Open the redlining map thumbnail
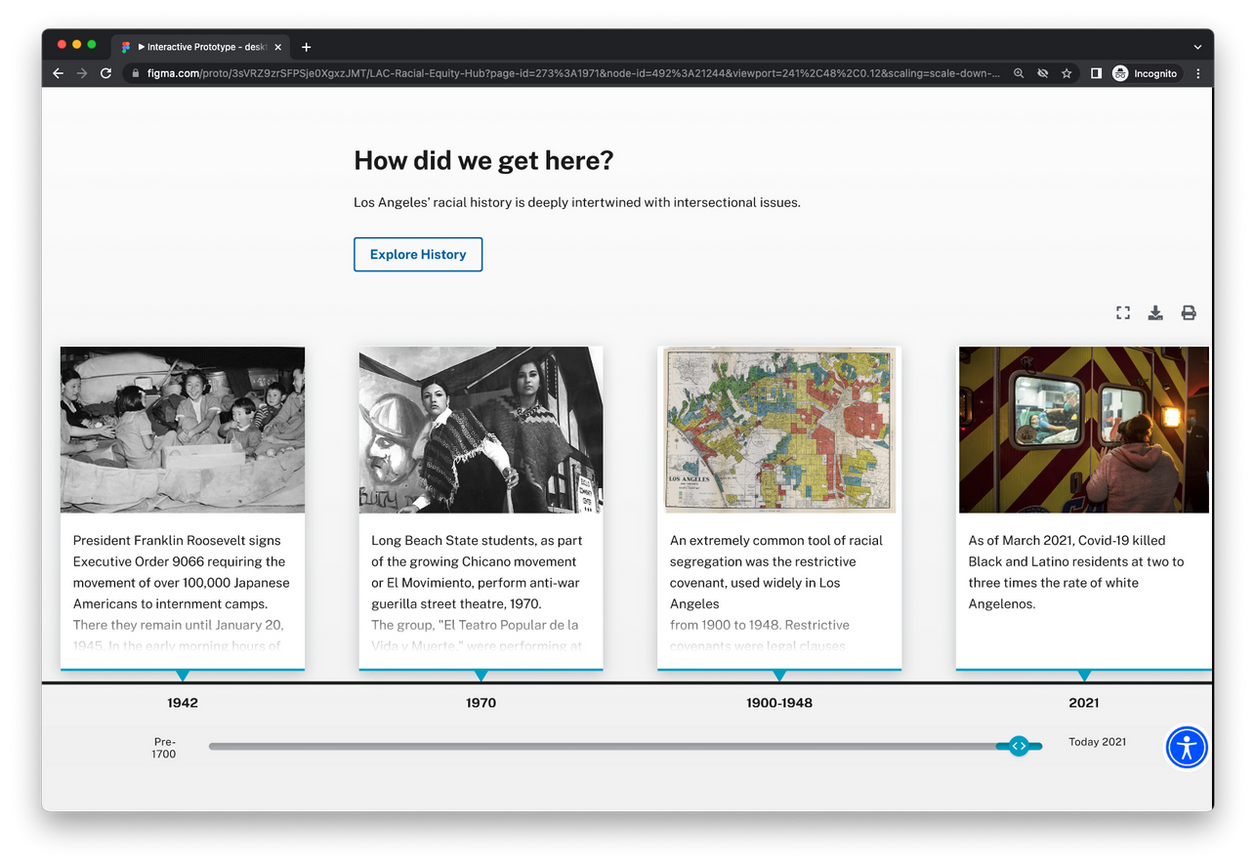 point(779,430)
